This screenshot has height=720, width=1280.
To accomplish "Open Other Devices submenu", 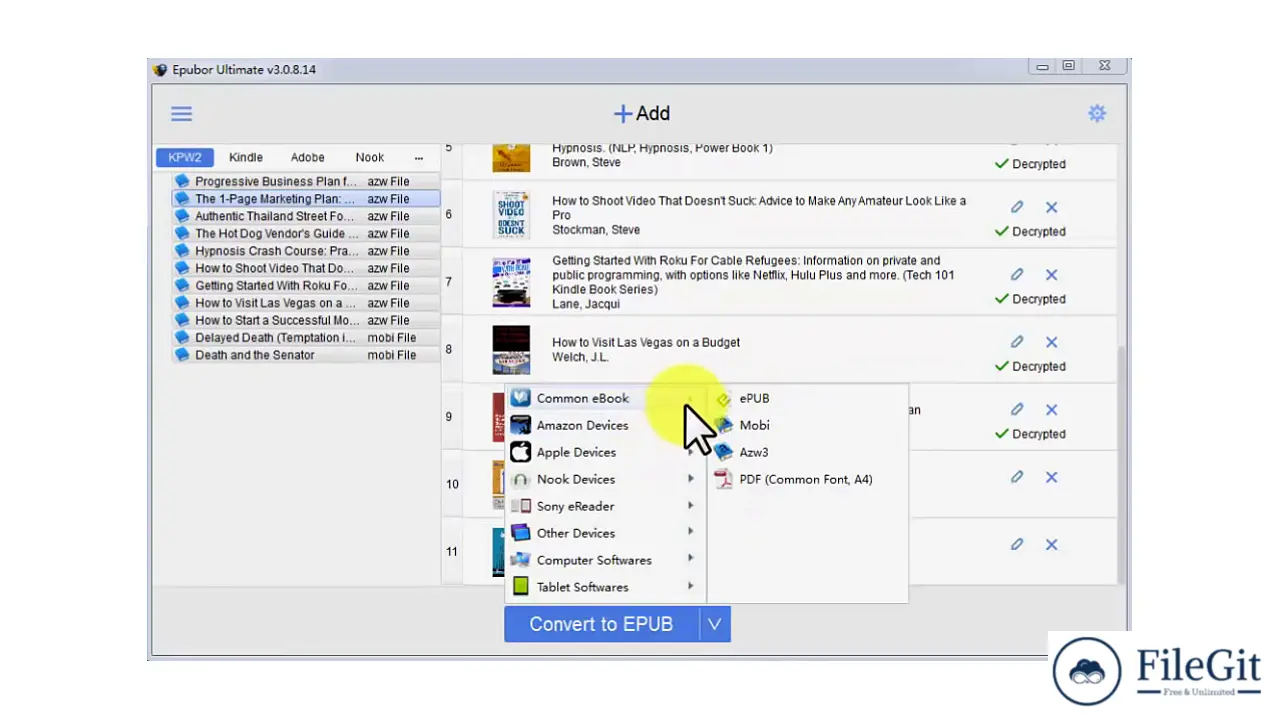I will click(x=606, y=533).
